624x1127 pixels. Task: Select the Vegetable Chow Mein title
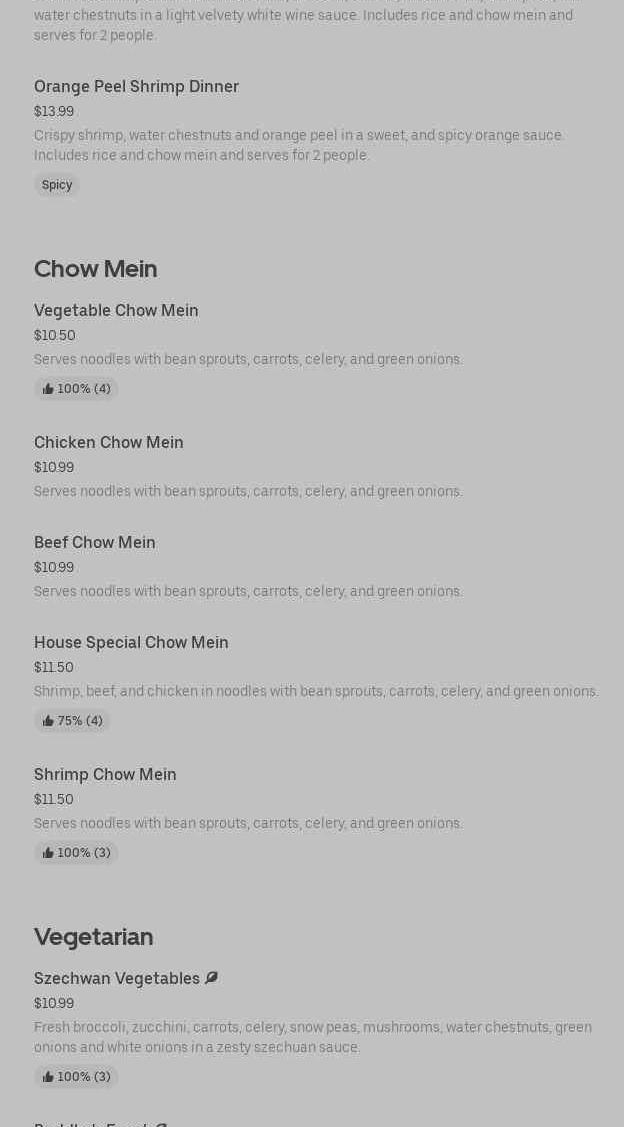tap(116, 311)
